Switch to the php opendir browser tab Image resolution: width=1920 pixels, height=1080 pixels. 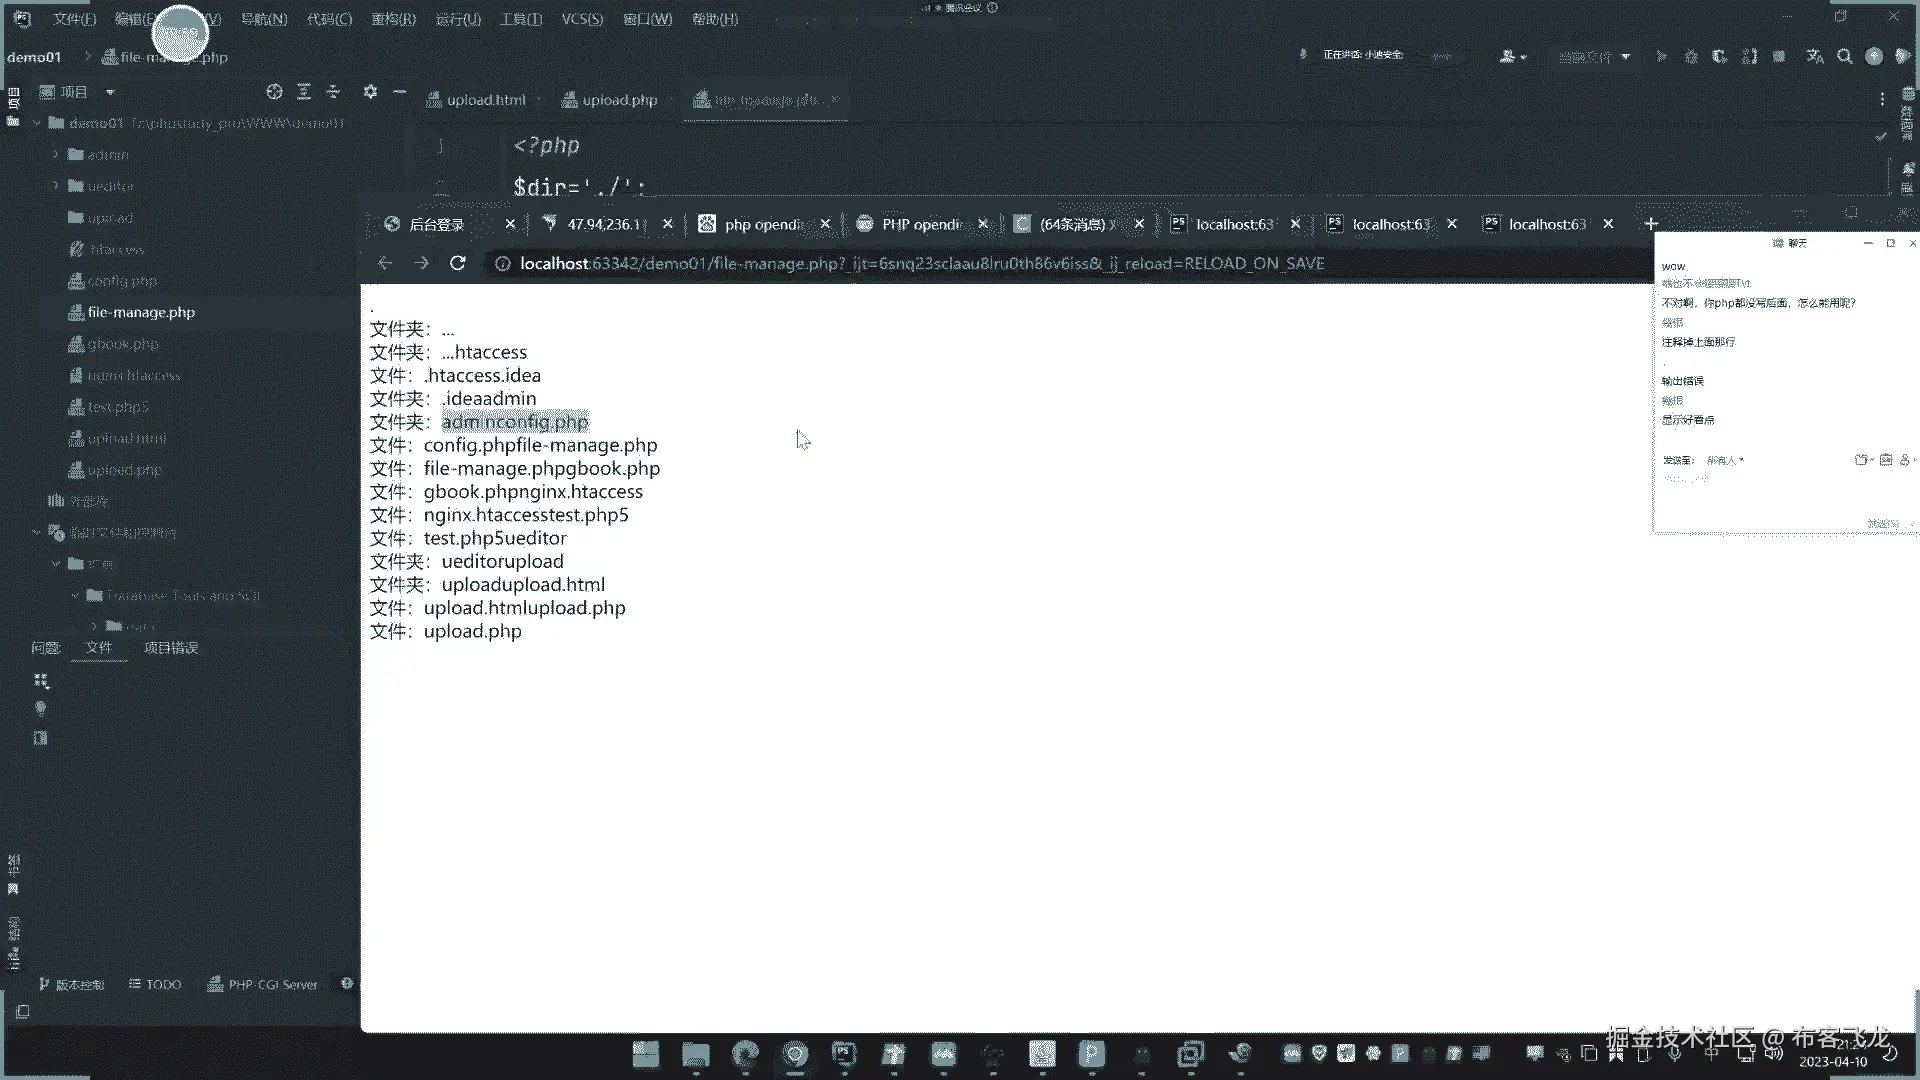[x=762, y=224]
